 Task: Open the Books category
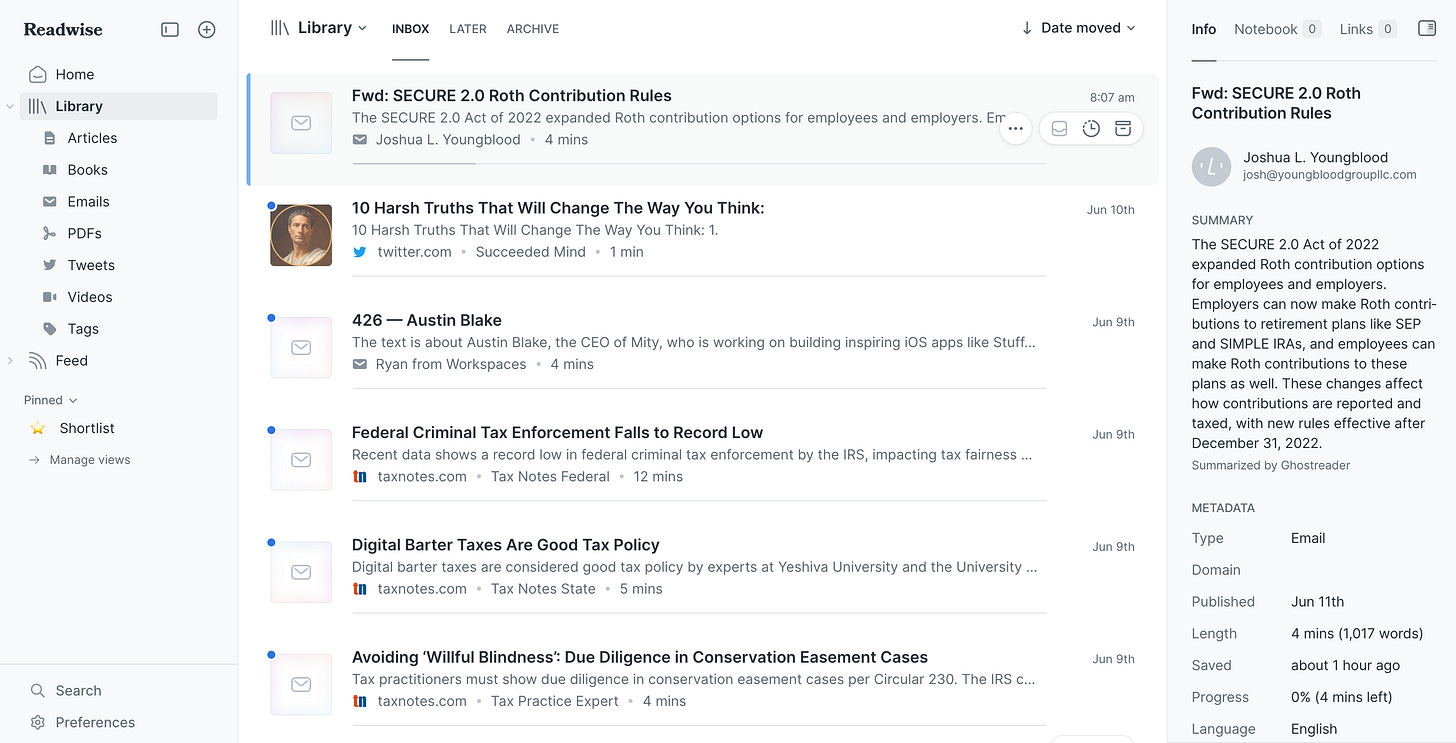pyautogui.click(x=87, y=170)
